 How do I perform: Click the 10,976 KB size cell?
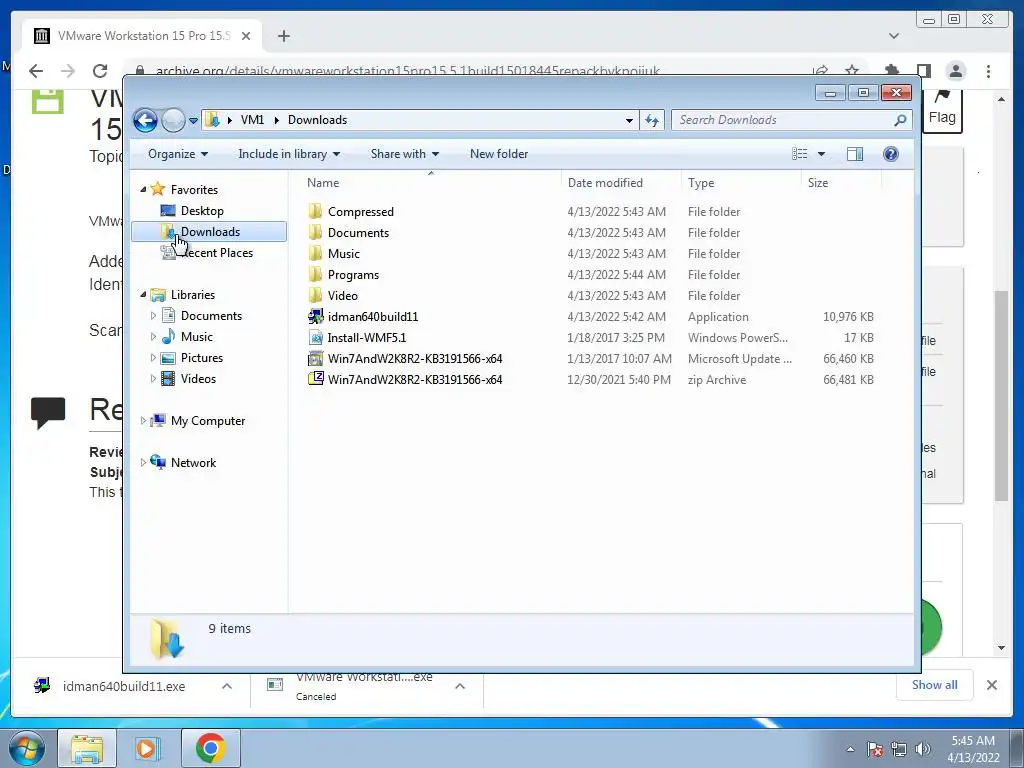click(848, 317)
